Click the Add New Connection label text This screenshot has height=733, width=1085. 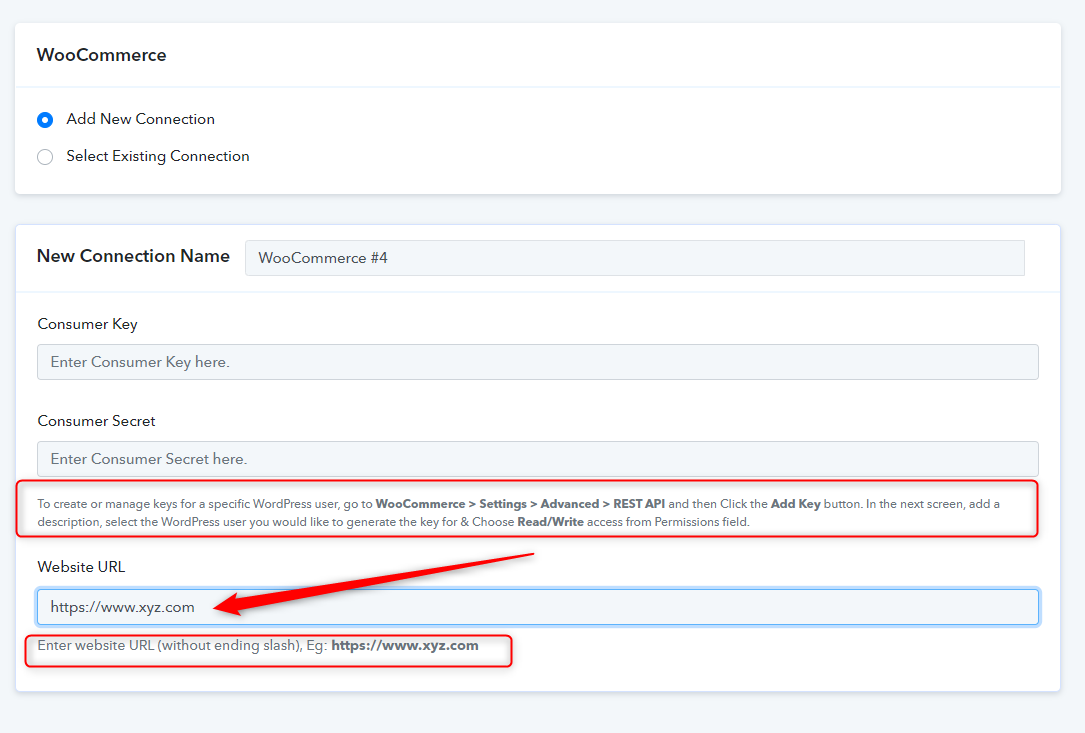[x=140, y=119]
